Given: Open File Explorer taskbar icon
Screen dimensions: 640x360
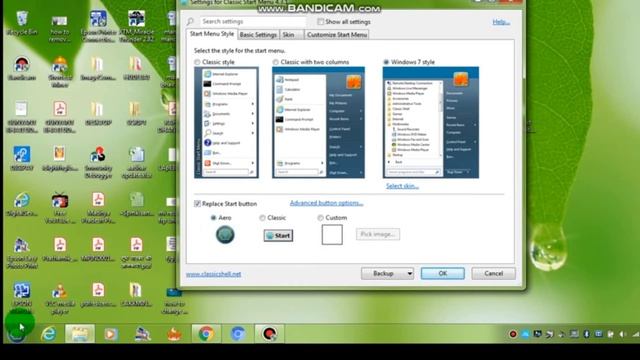Looking at the screenshot, I should (80, 333).
